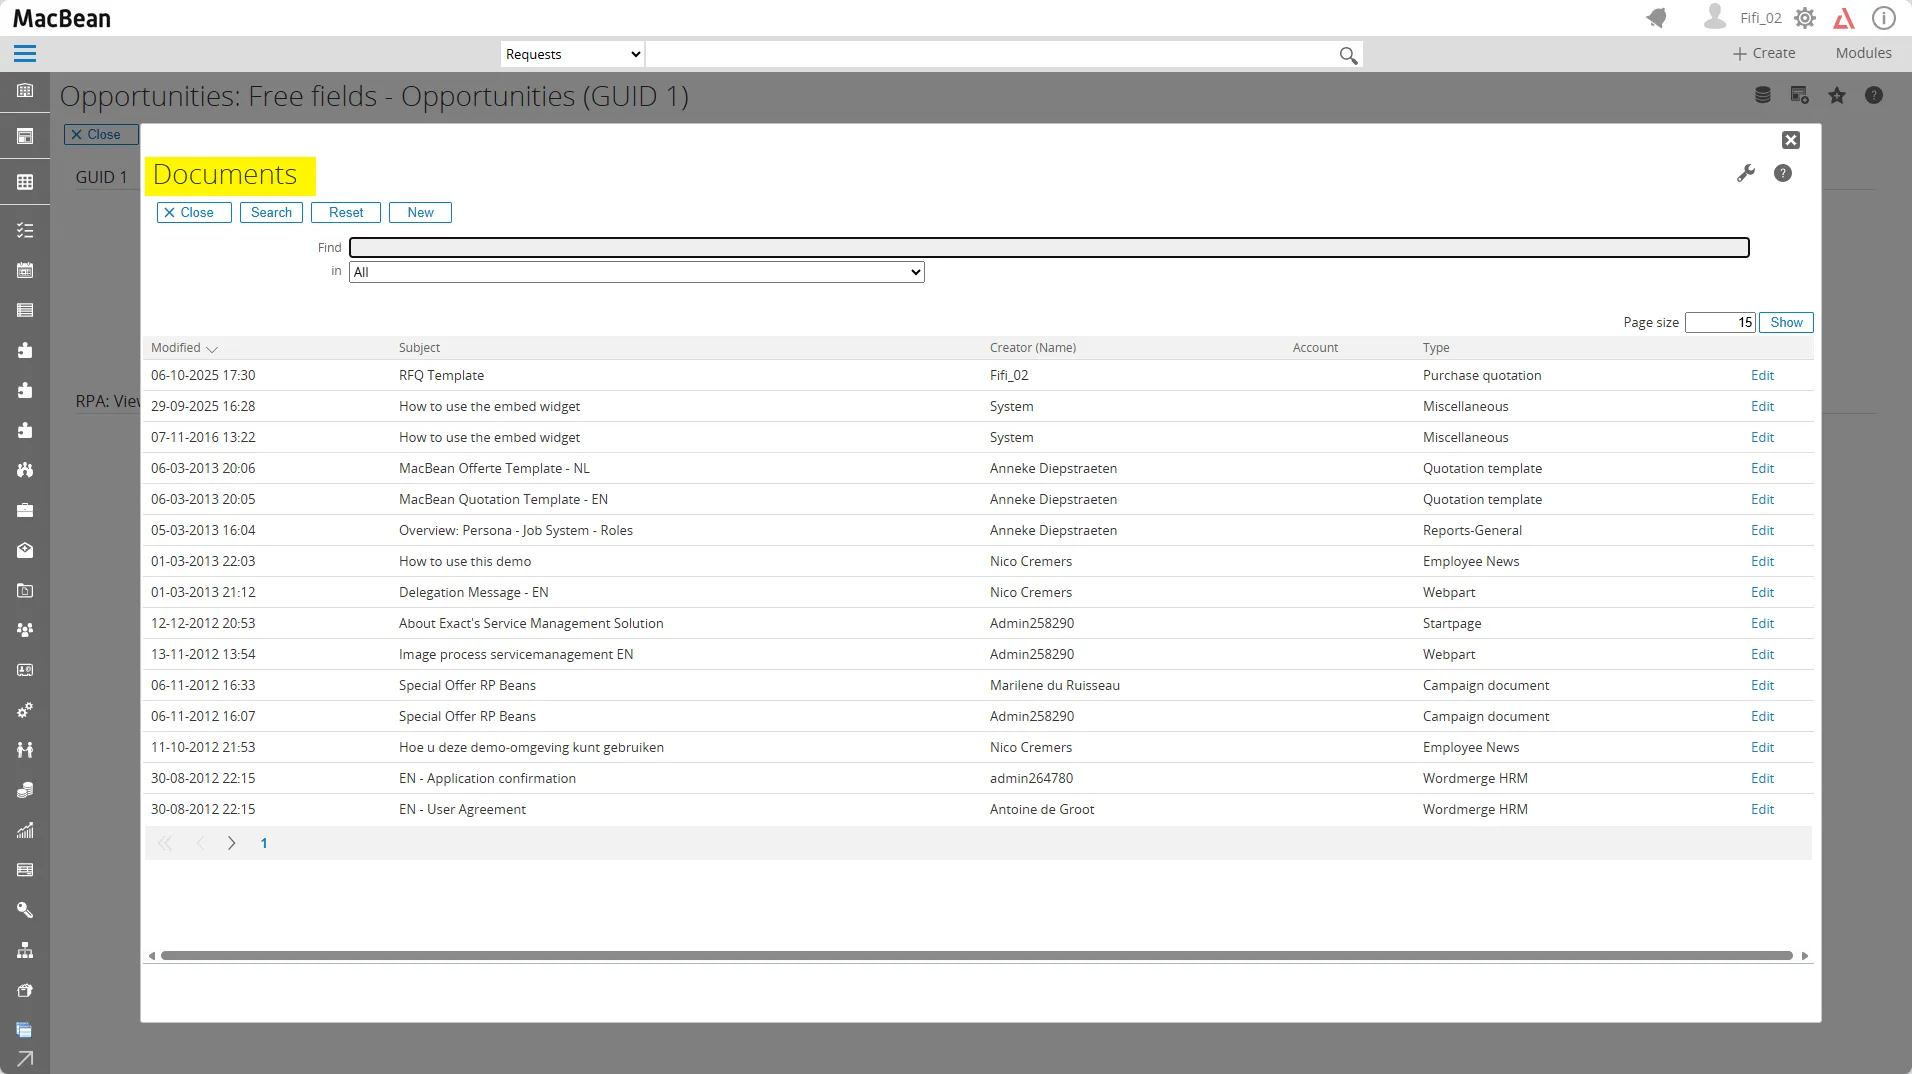Click the next page arrow in pager
Screen dimensions: 1912x1074
(x=231, y=843)
